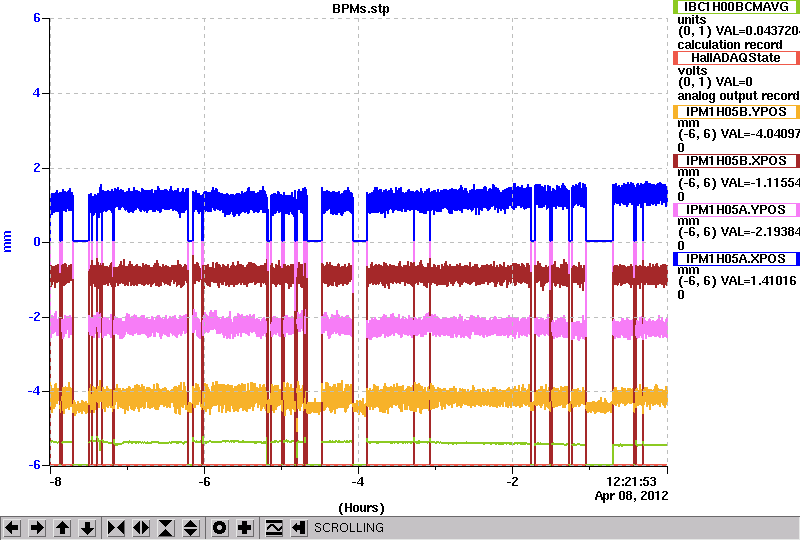Click the (Hours) x-axis label
This screenshot has height=540, width=800.
coord(361,508)
